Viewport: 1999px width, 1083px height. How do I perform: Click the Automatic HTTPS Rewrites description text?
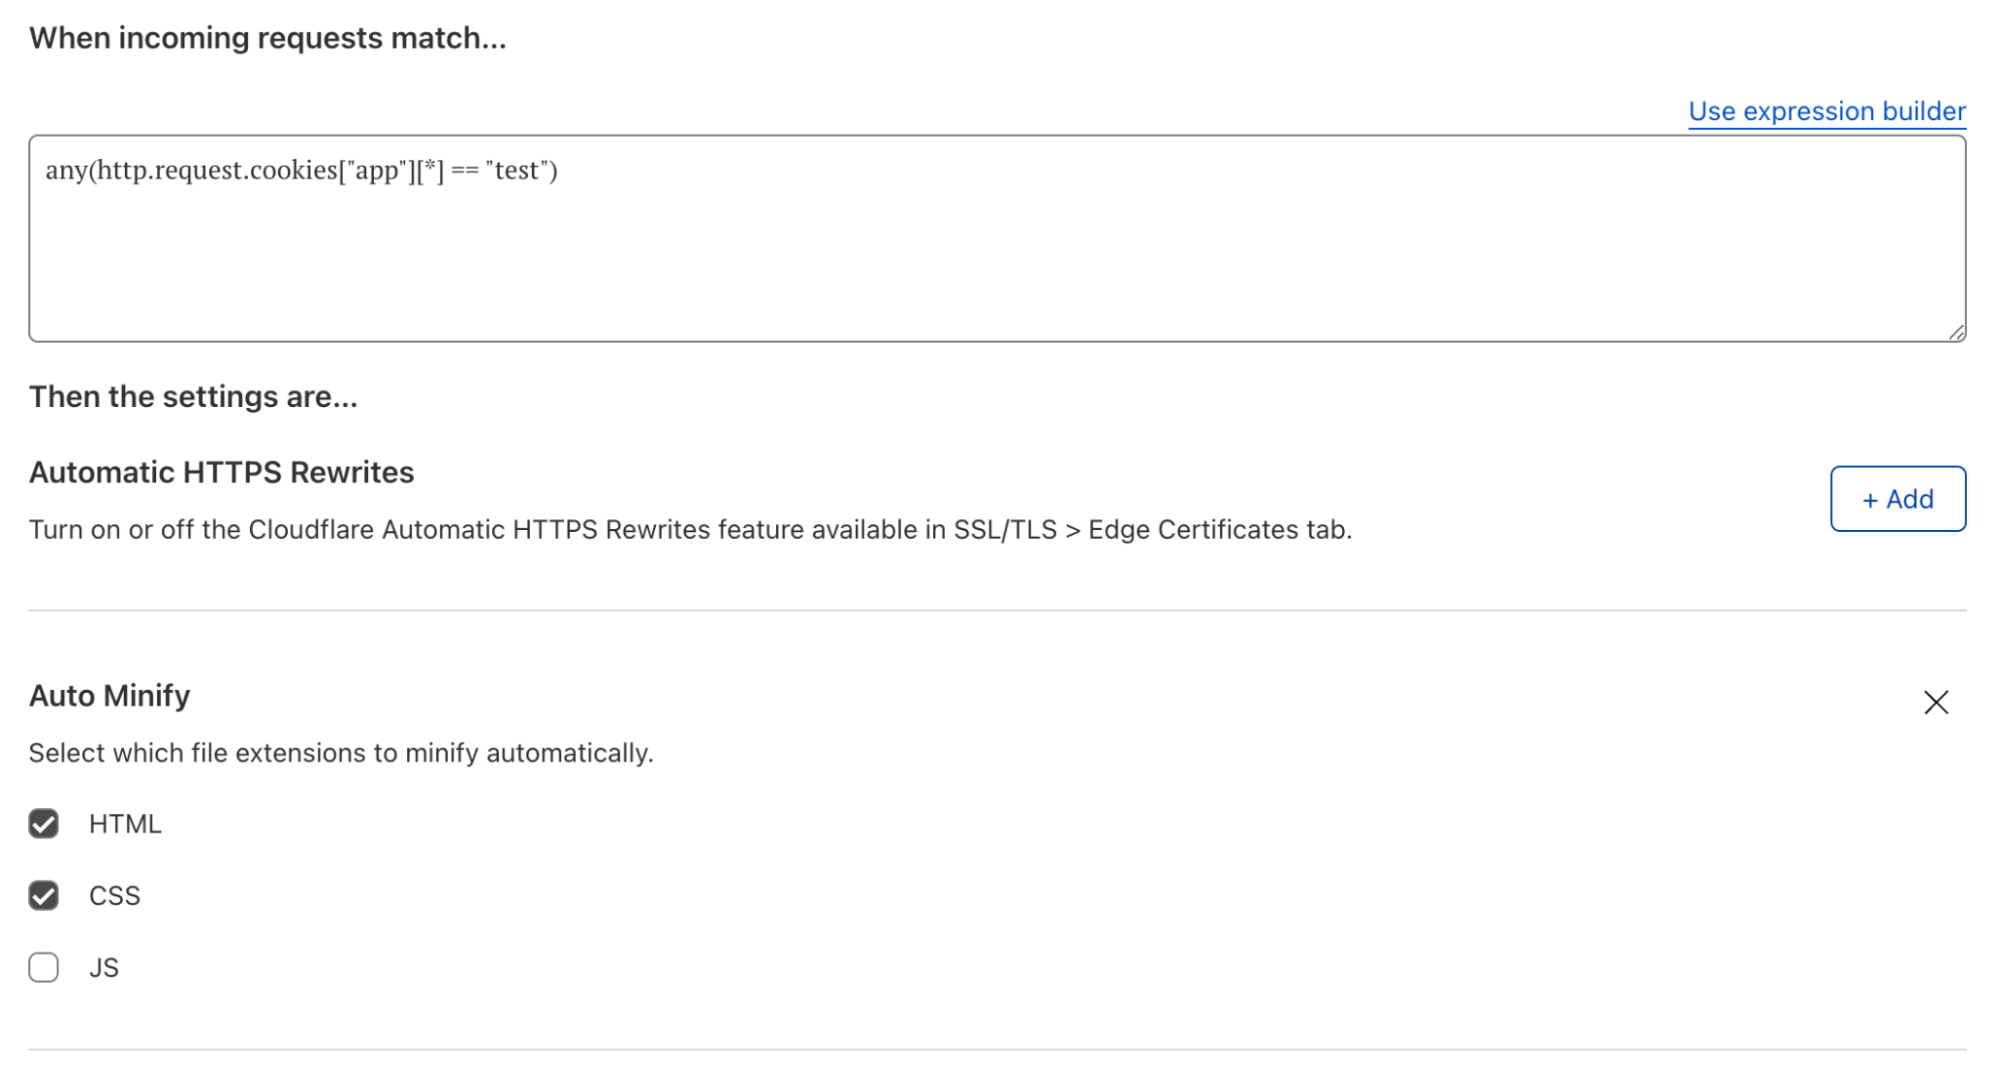(690, 530)
